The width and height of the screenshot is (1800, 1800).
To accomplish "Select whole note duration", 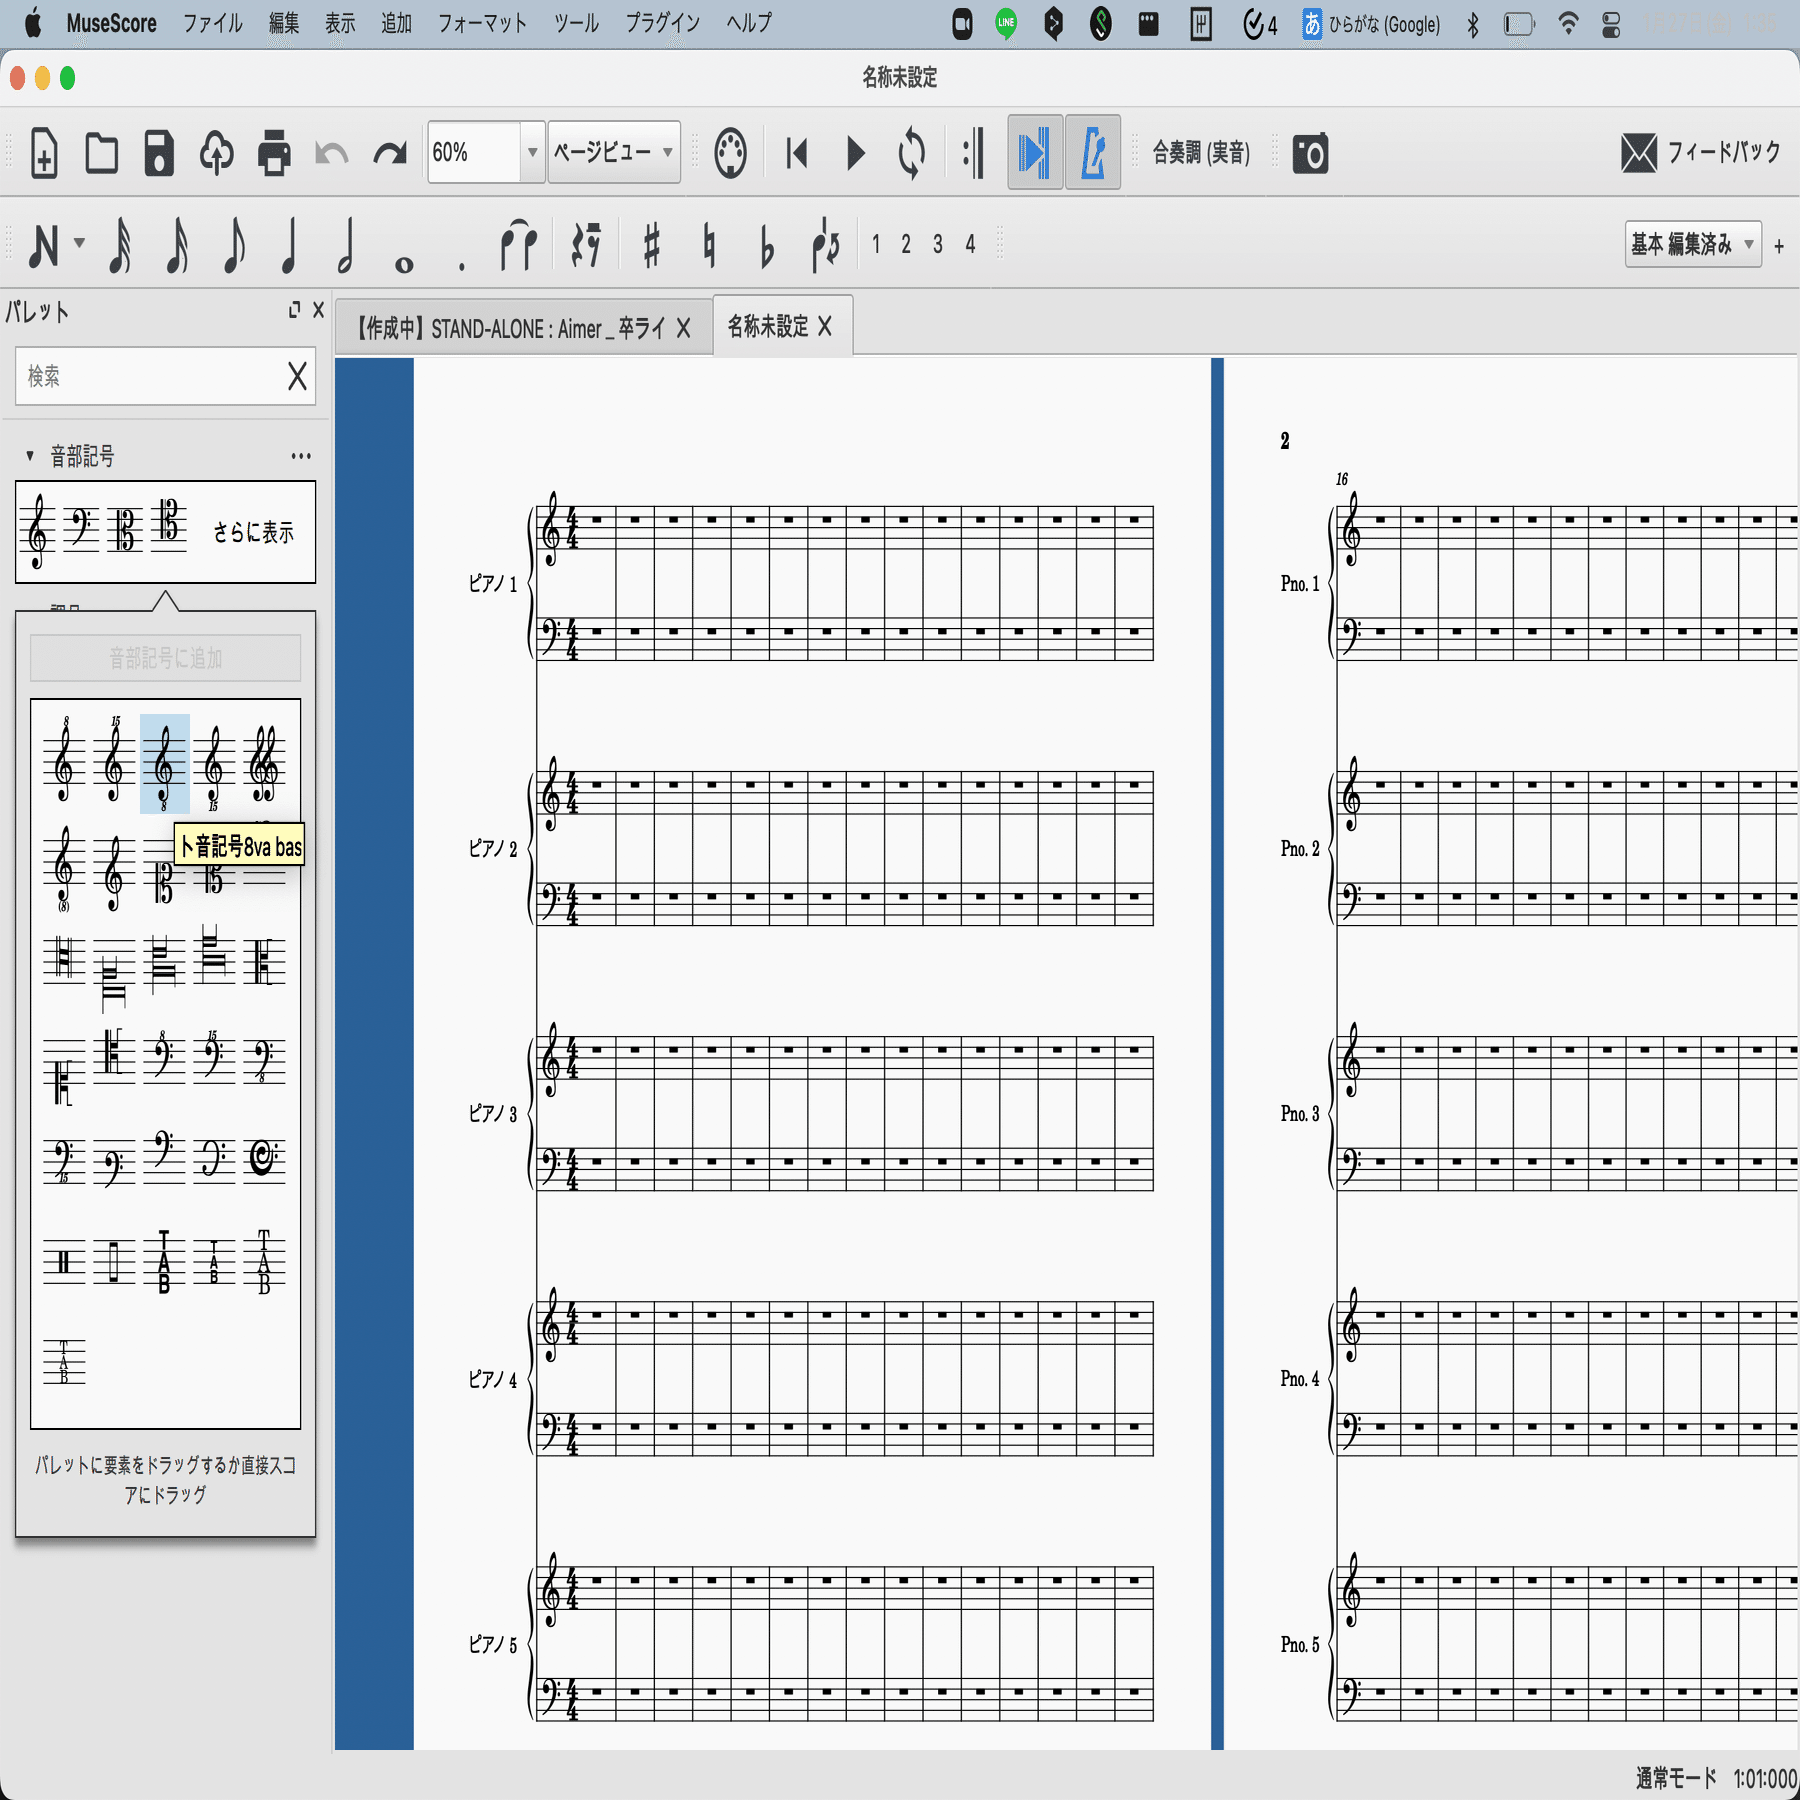I will pyautogui.click(x=404, y=264).
